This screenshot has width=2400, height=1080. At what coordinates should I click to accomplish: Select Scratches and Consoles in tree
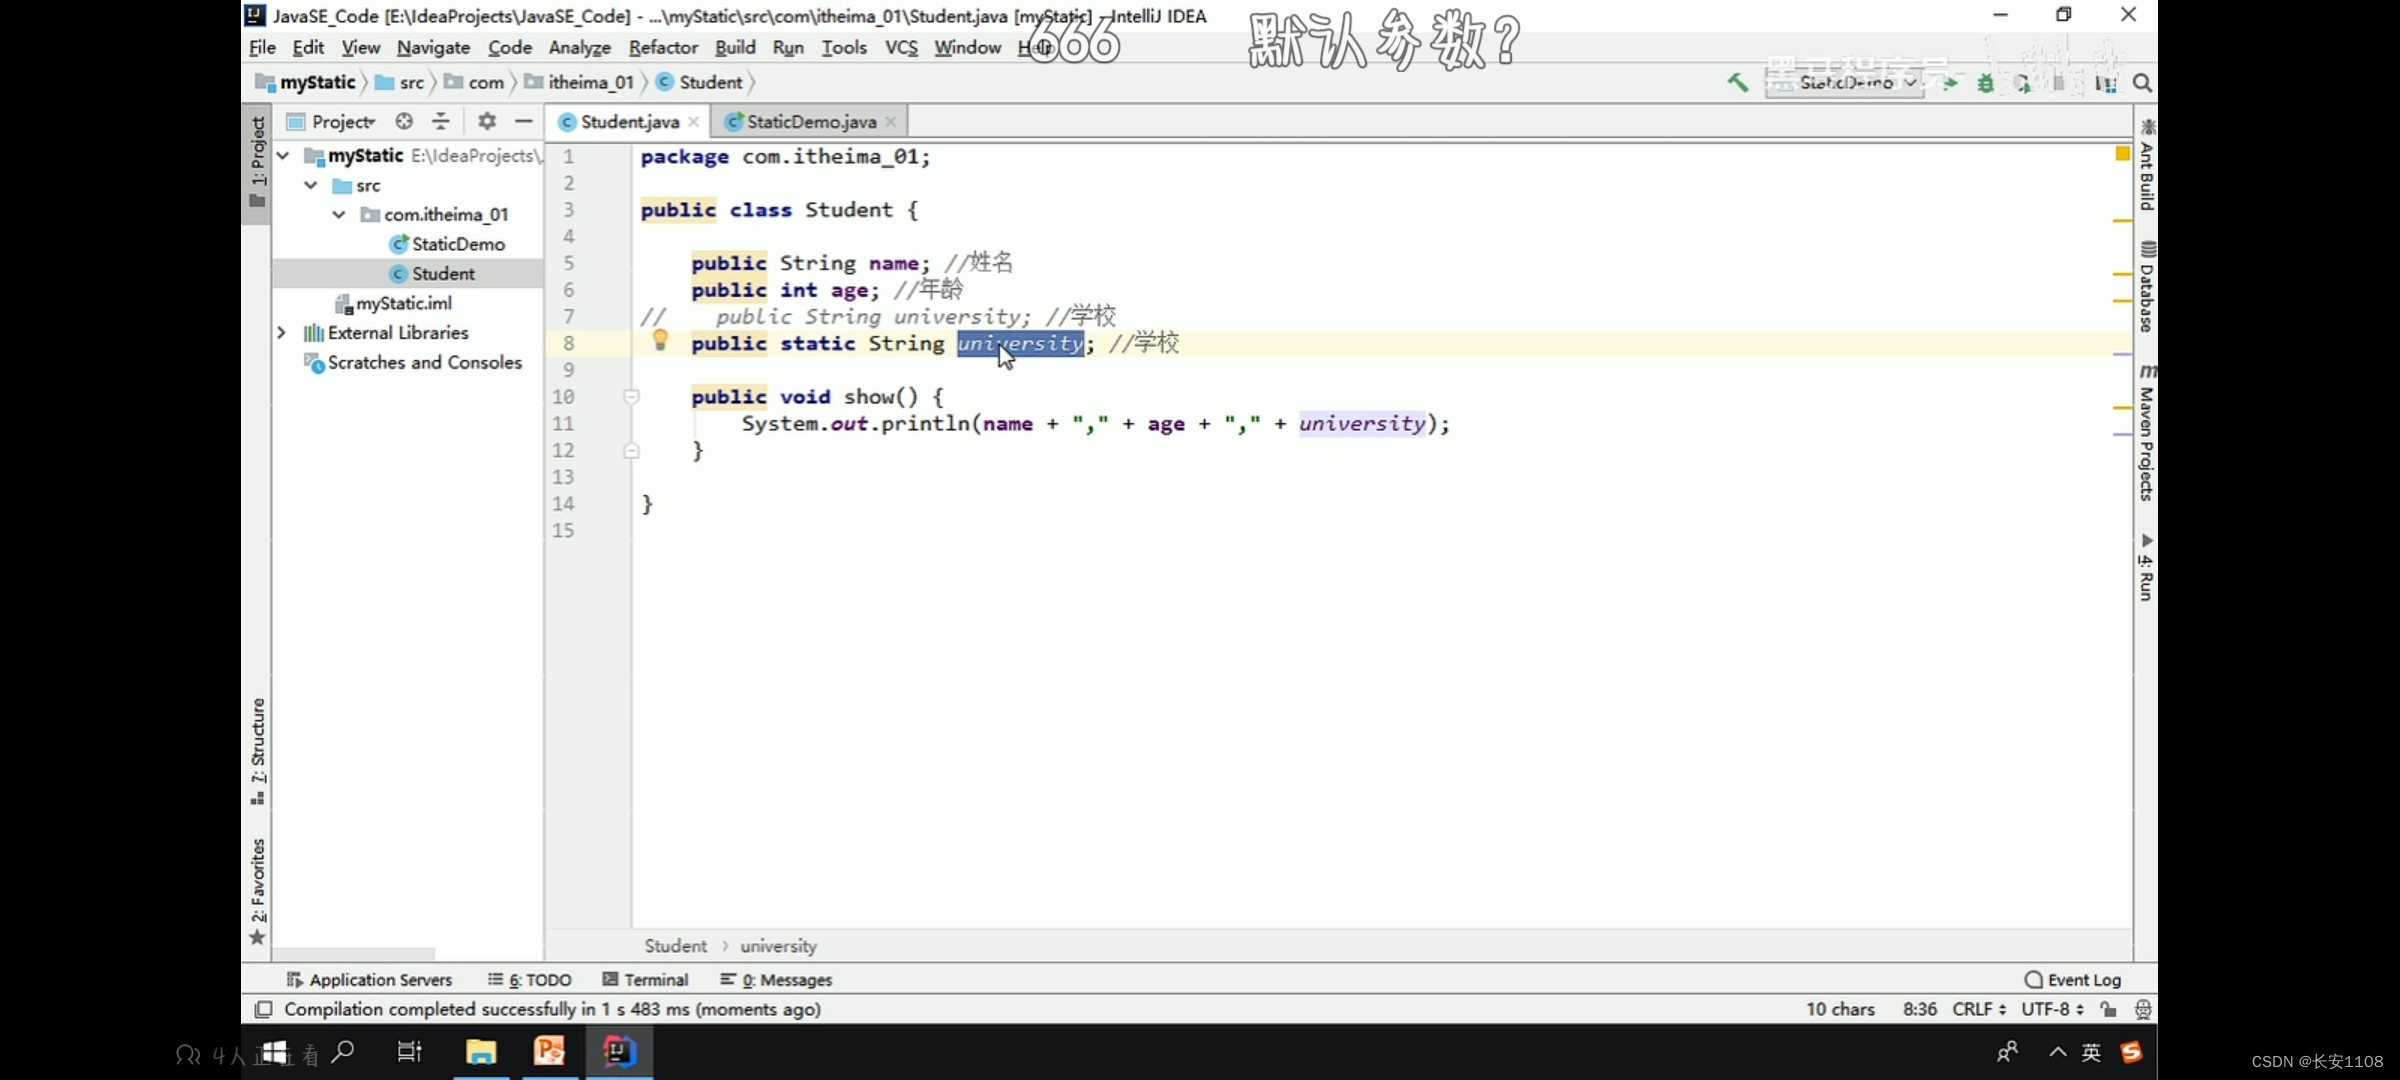[412, 363]
